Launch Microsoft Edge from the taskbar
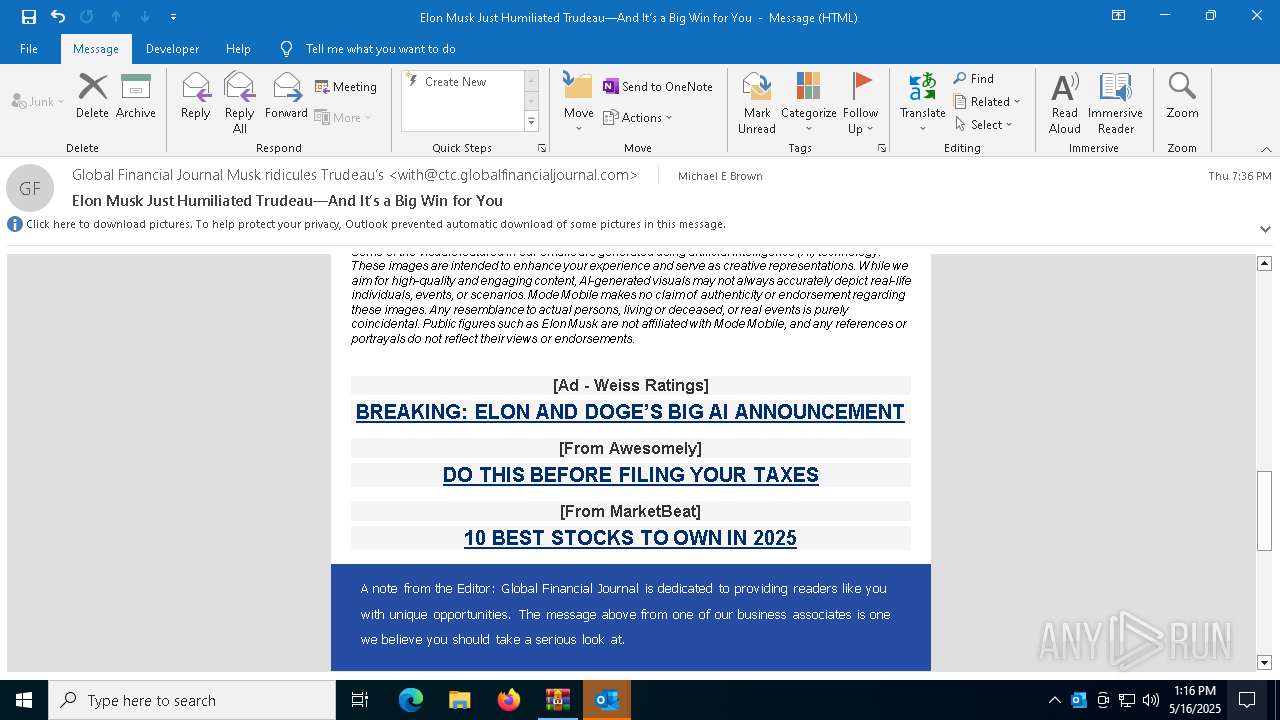The image size is (1280, 720). point(411,700)
